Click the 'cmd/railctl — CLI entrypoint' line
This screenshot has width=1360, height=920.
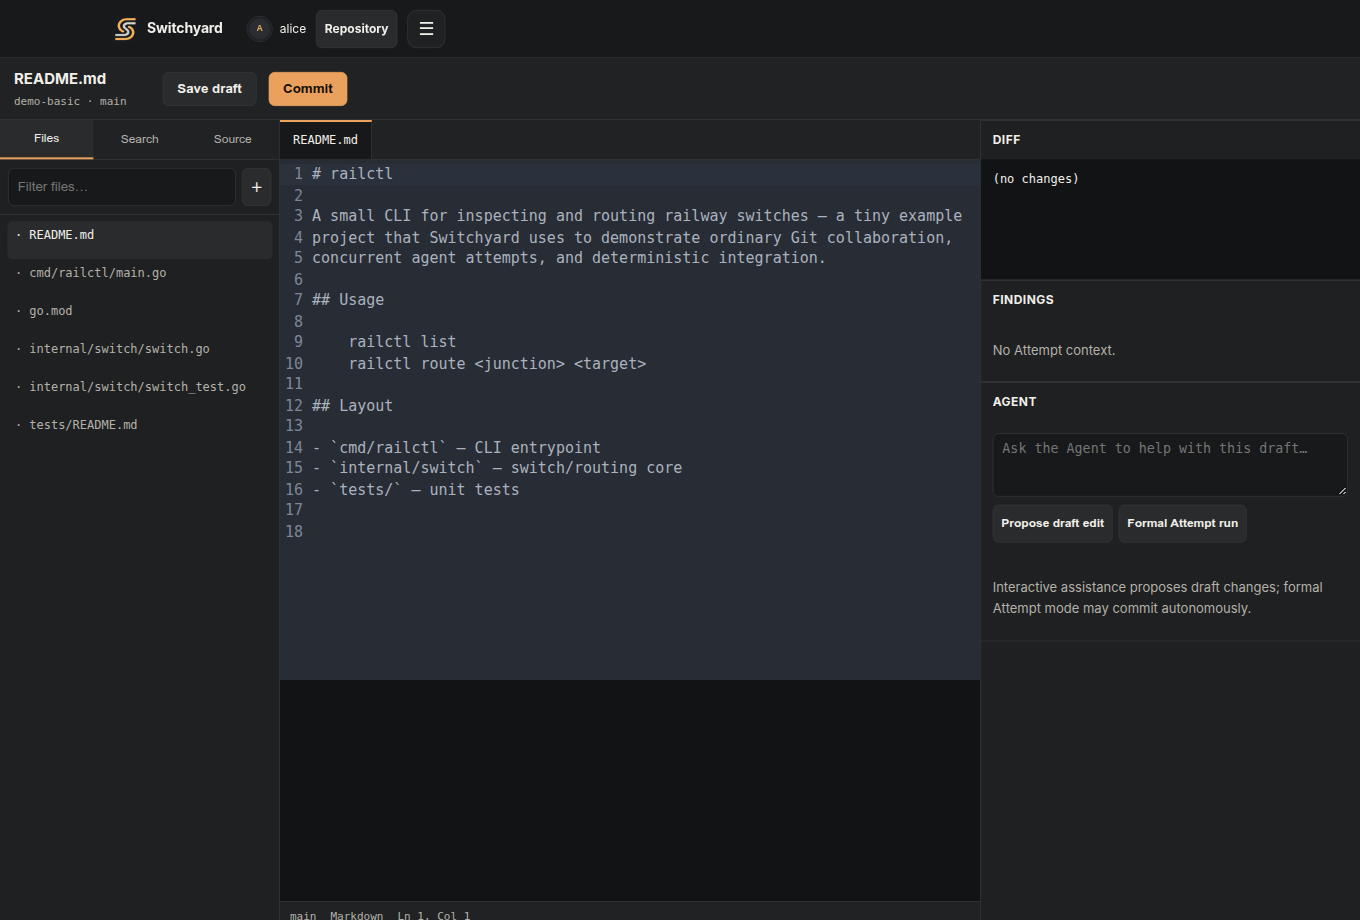(x=456, y=448)
